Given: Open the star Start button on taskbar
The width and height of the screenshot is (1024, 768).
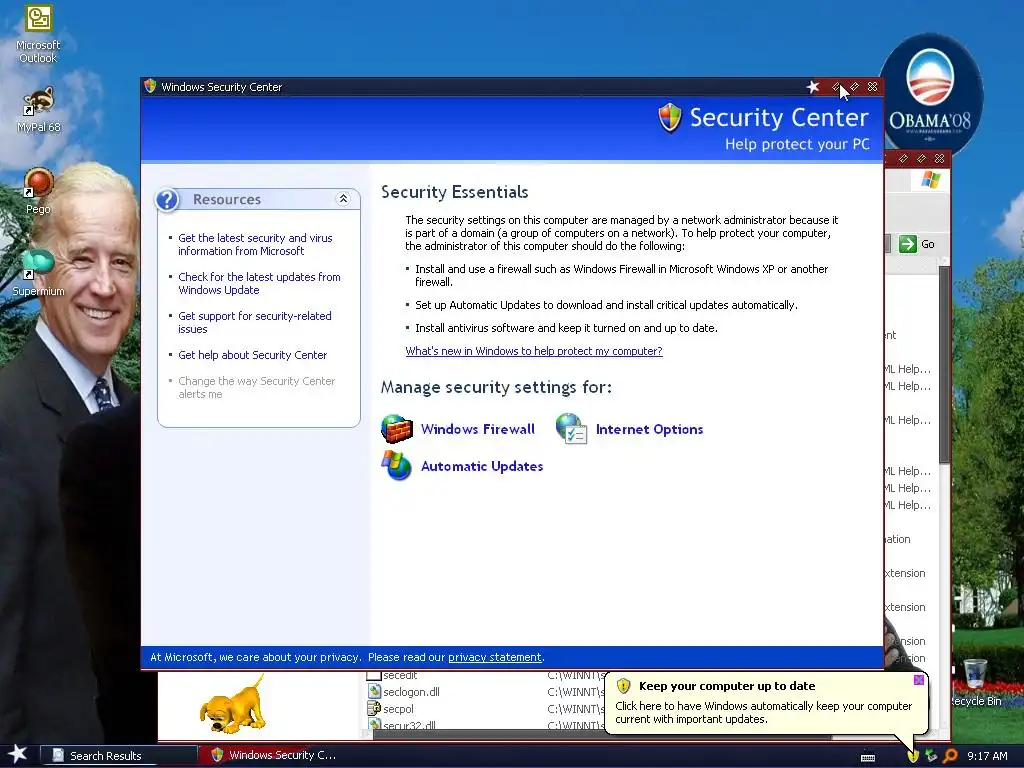Looking at the screenshot, I should pyautogui.click(x=18, y=754).
